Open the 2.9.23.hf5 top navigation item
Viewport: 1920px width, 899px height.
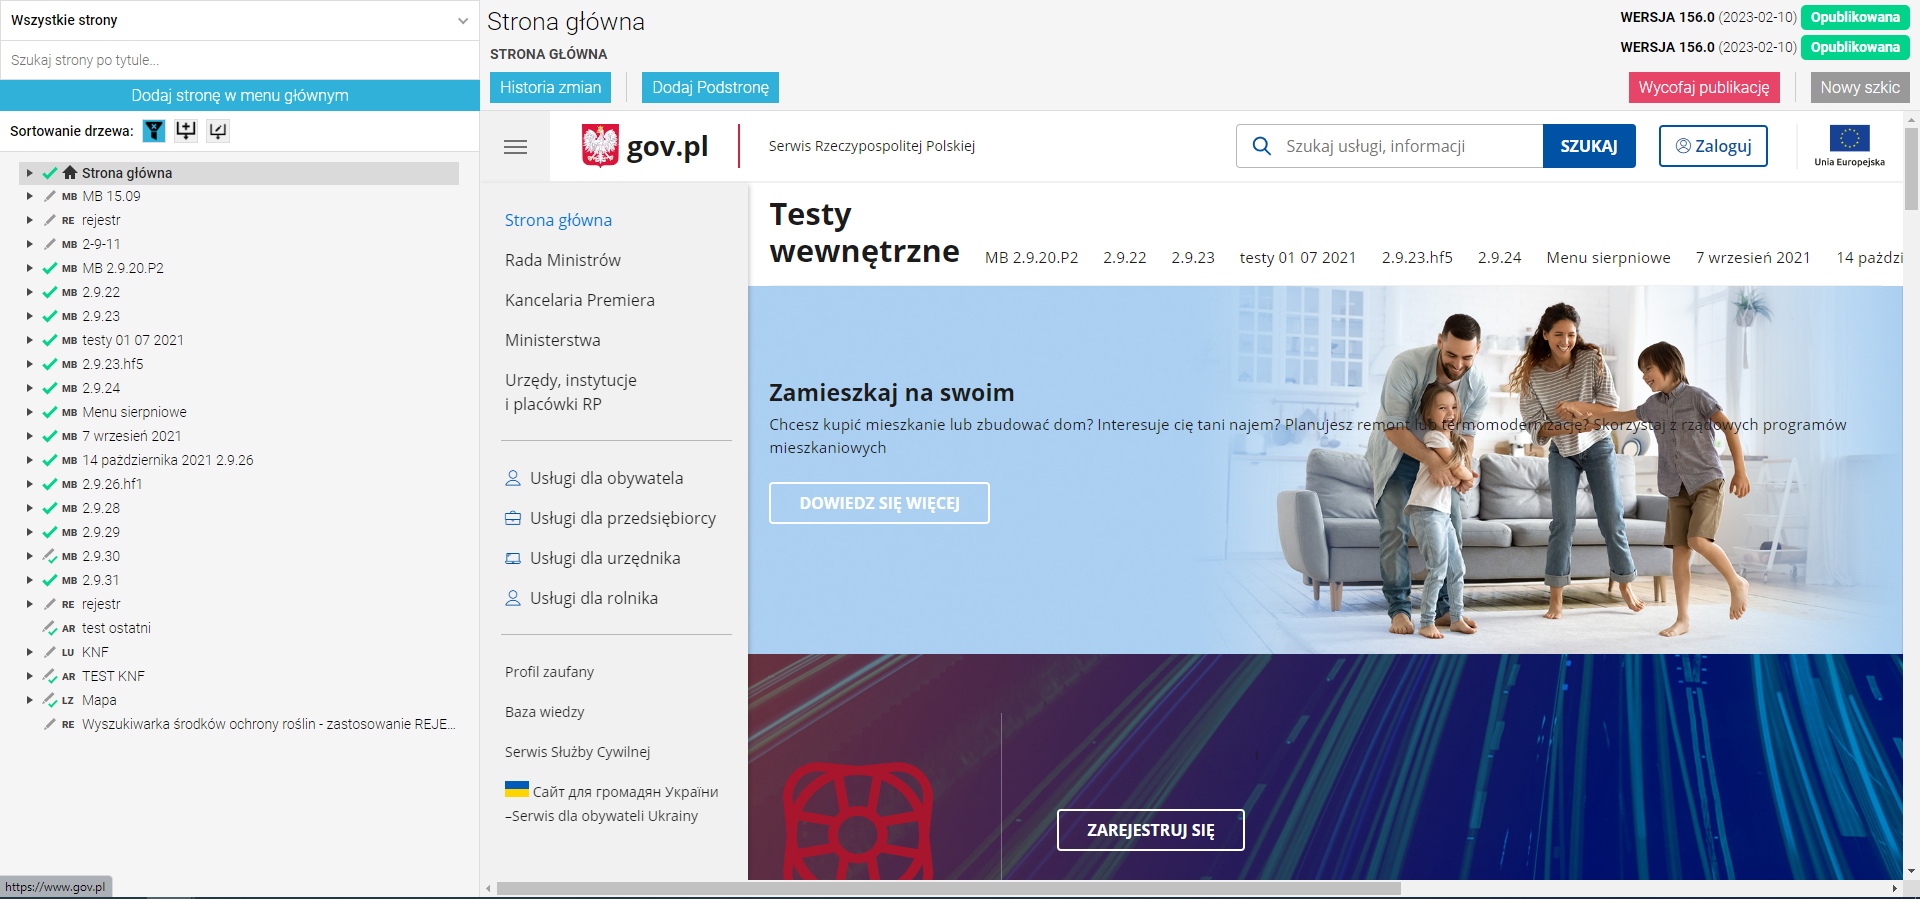[1417, 258]
